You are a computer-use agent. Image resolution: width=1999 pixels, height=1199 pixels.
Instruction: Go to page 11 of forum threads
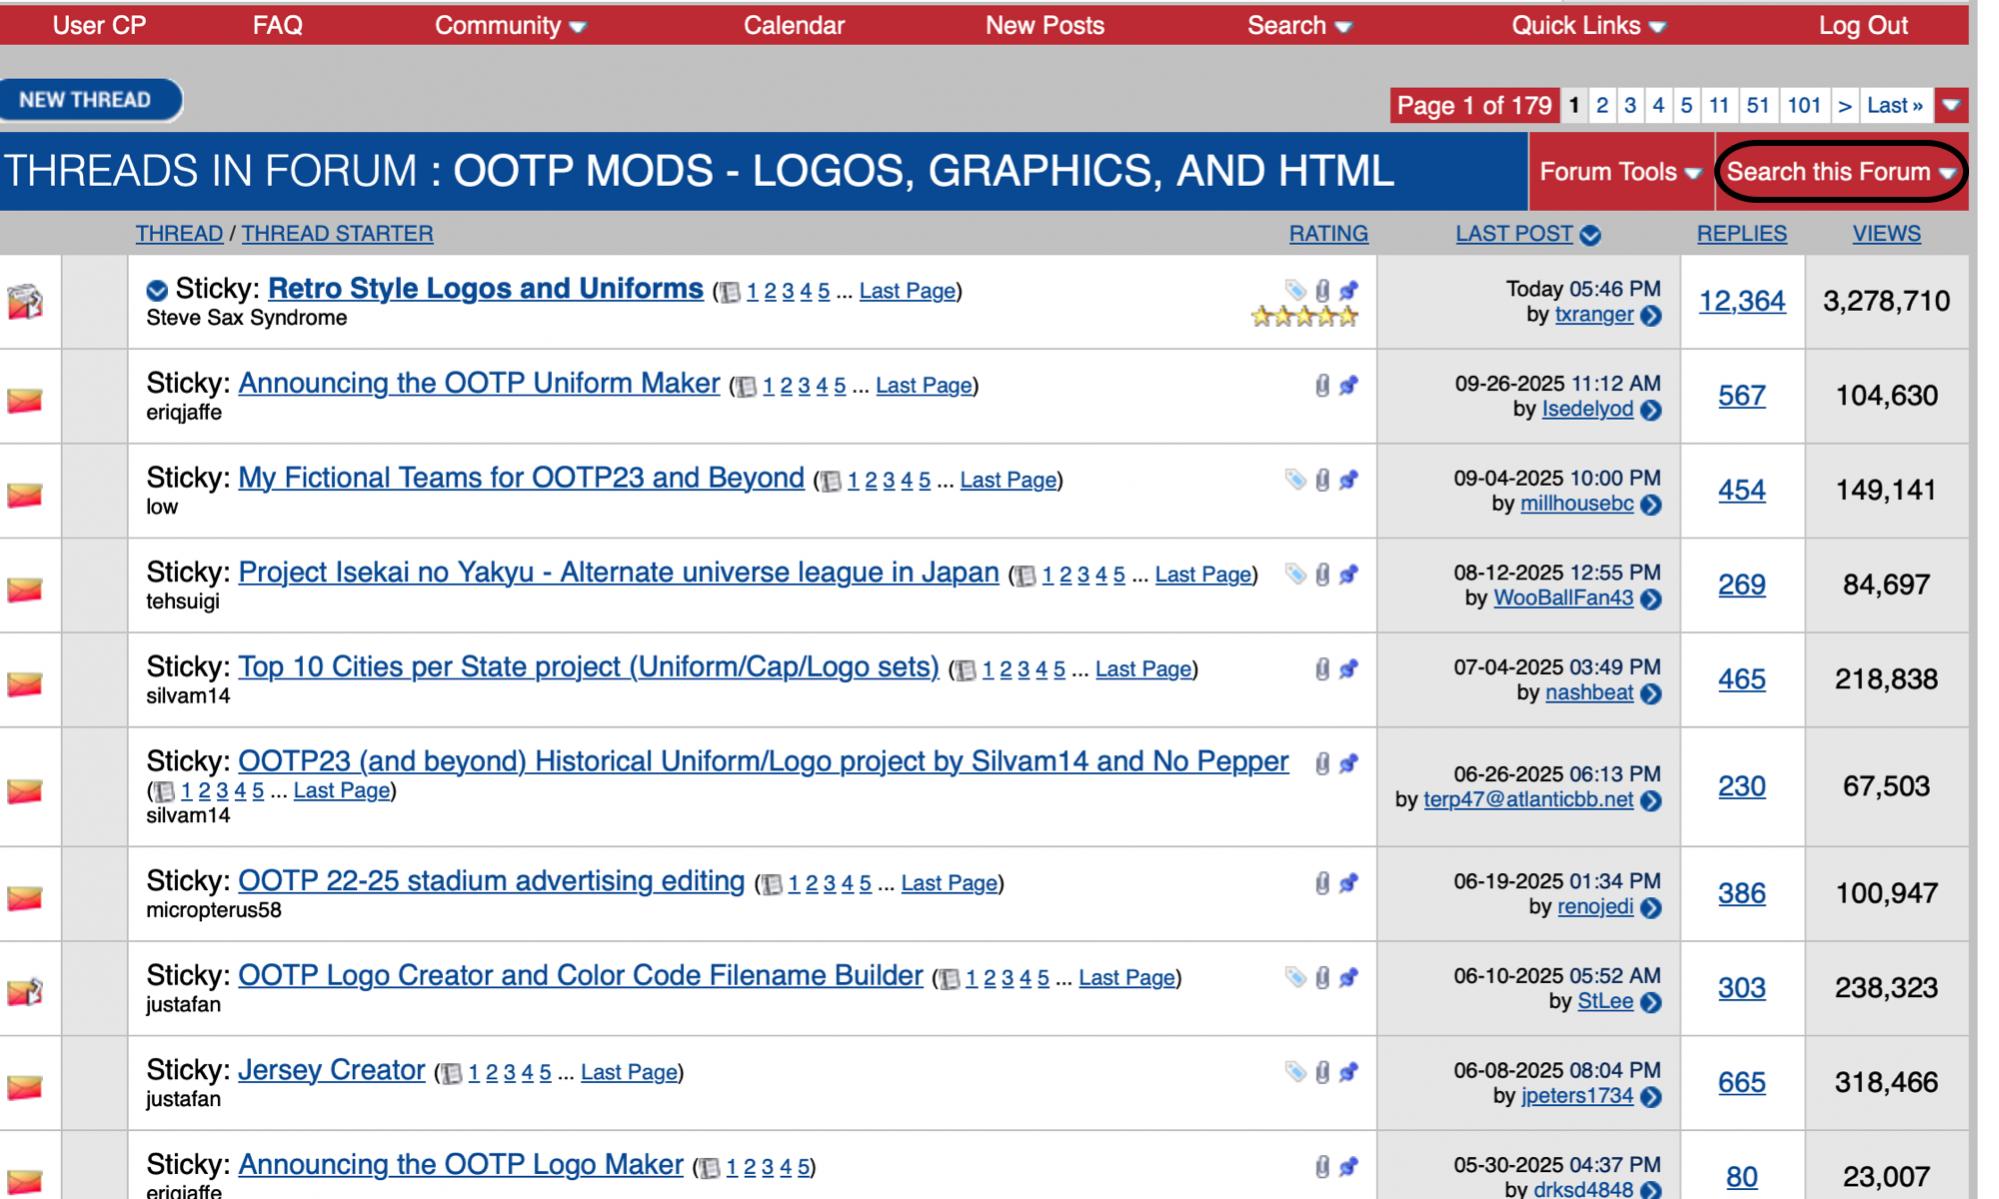point(1718,105)
